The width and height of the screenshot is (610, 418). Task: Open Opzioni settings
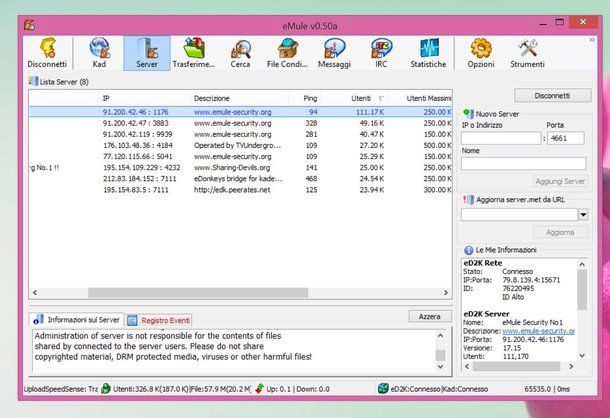pyautogui.click(x=481, y=53)
